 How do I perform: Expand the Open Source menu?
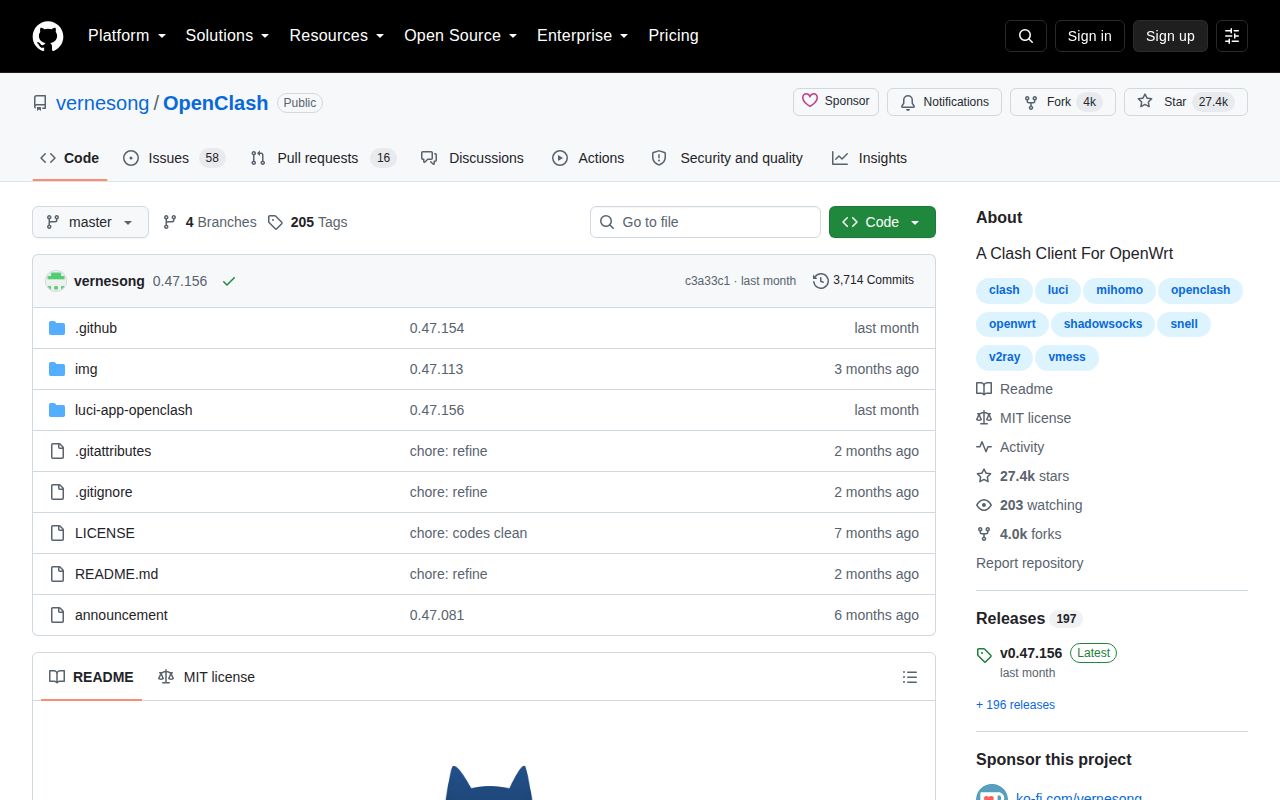460,36
